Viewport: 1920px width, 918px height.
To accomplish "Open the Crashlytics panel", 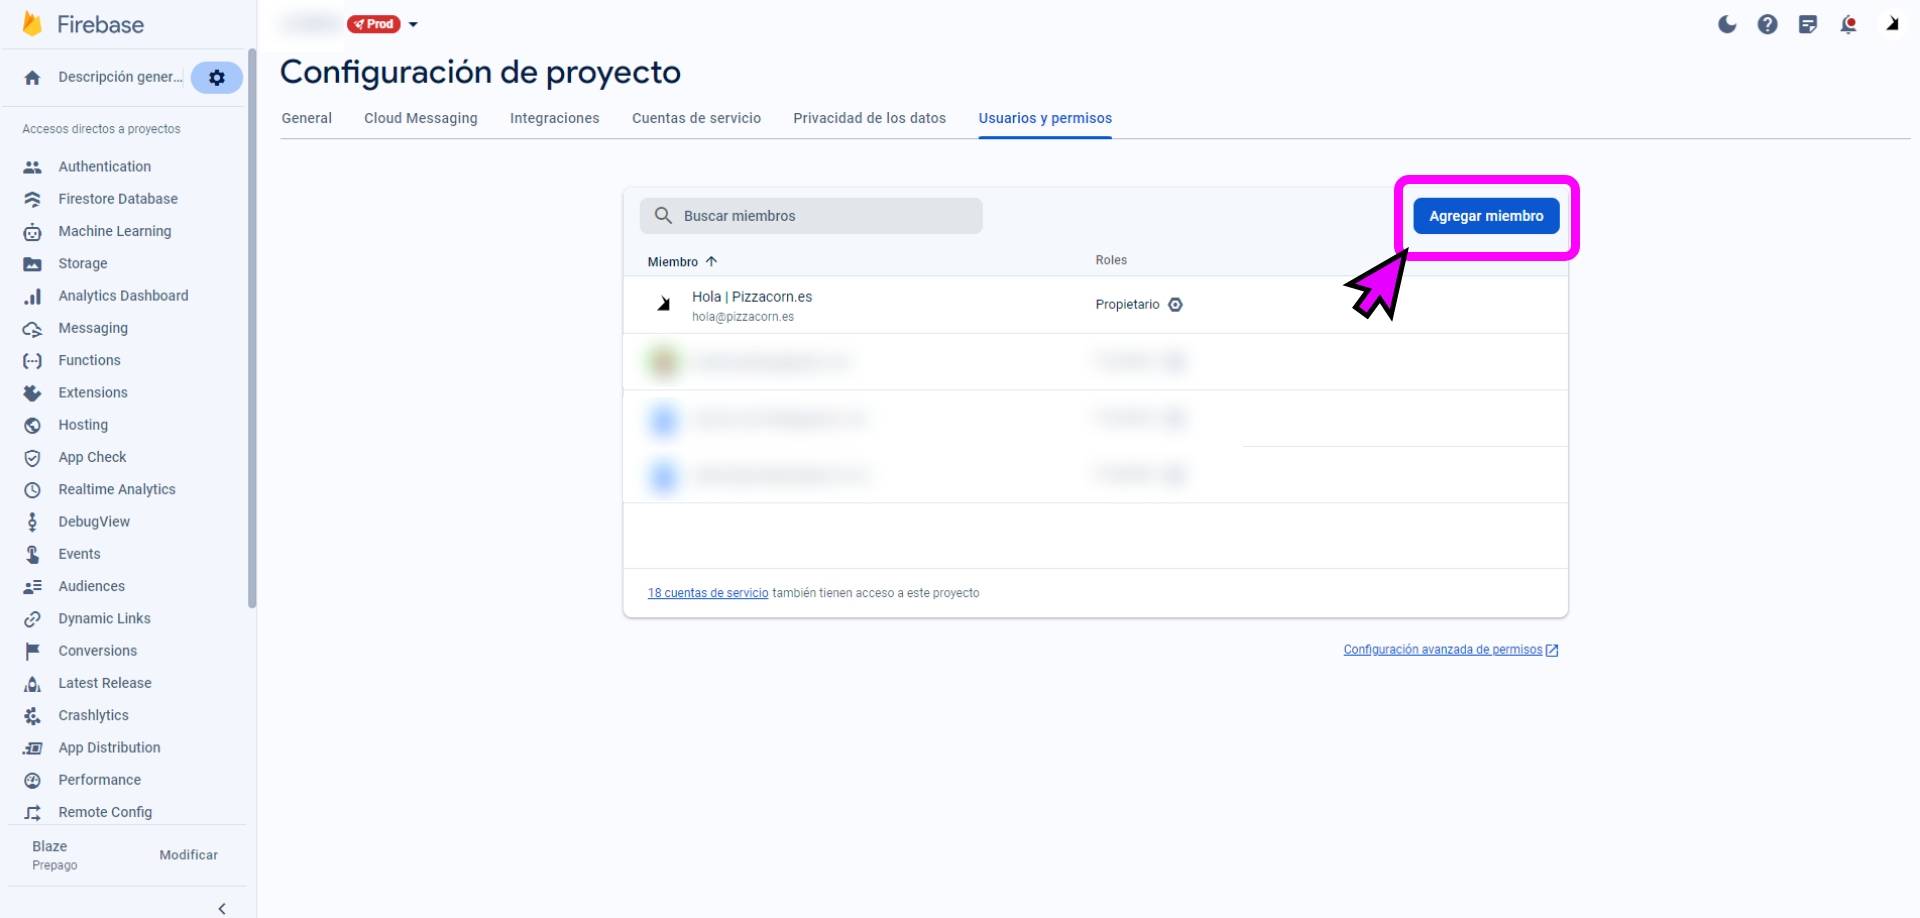I will (93, 715).
